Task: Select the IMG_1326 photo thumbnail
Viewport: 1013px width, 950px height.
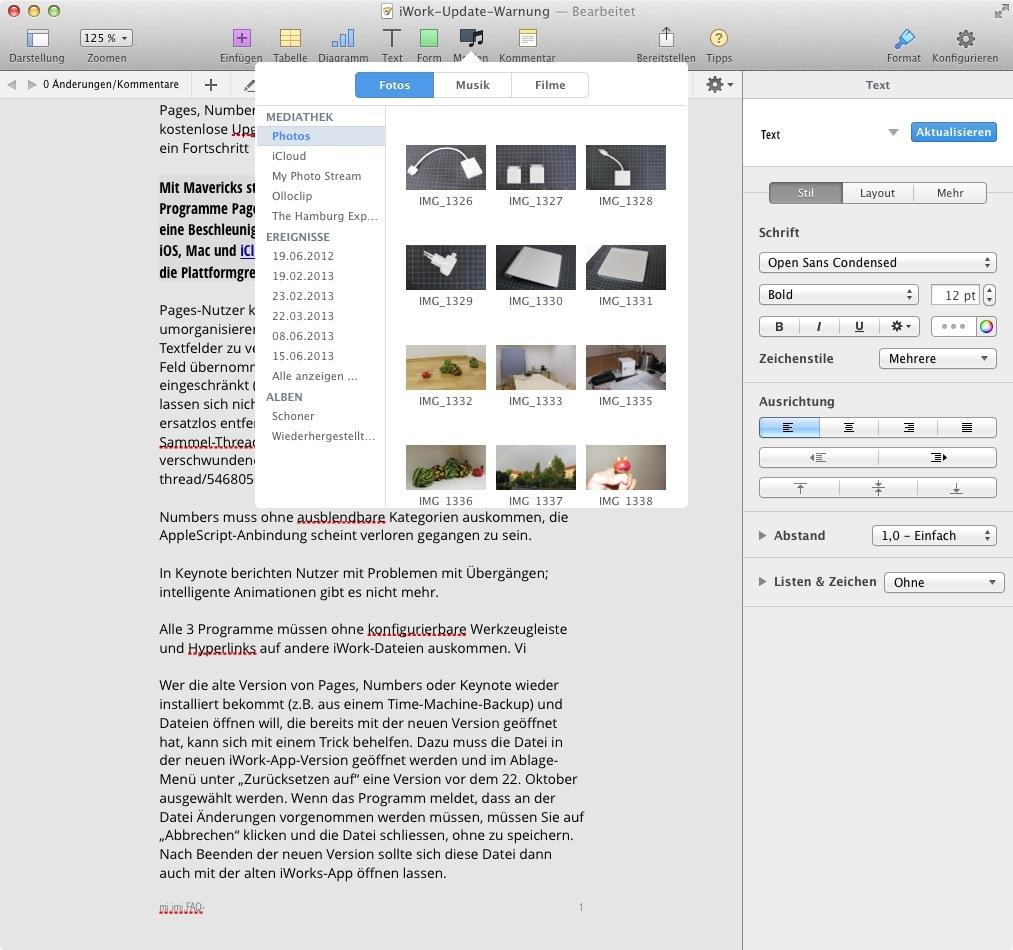Action: point(446,167)
